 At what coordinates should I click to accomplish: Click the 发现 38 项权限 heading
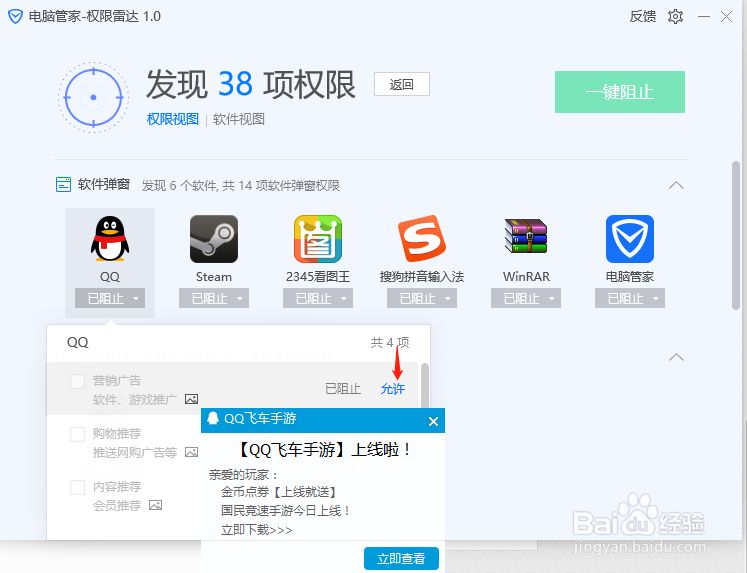(251, 84)
